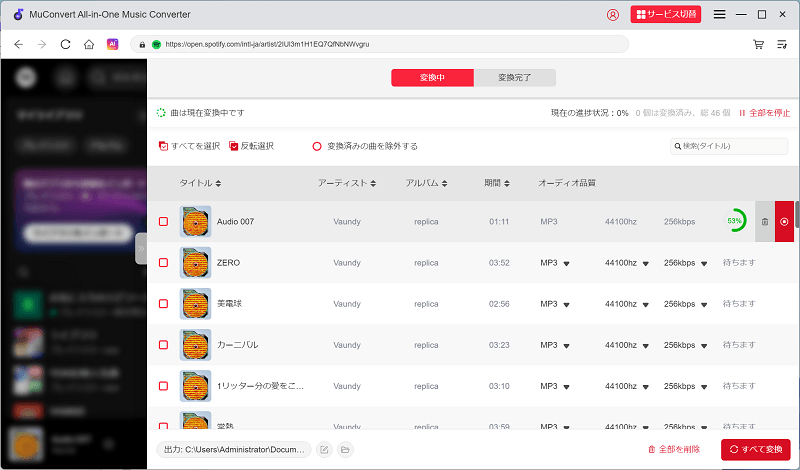Screen dimensions: 800x470
Task: Go back with the browser back arrow
Action: pyautogui.click(x=19, y=44)
